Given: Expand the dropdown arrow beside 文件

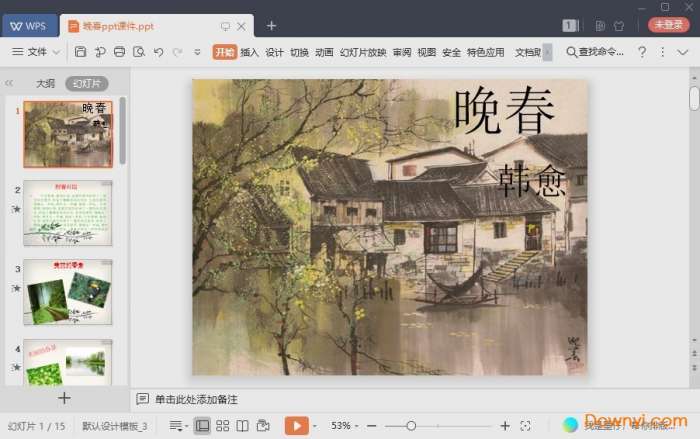Looking at the screenshot, I should click(x=56, y=52).
